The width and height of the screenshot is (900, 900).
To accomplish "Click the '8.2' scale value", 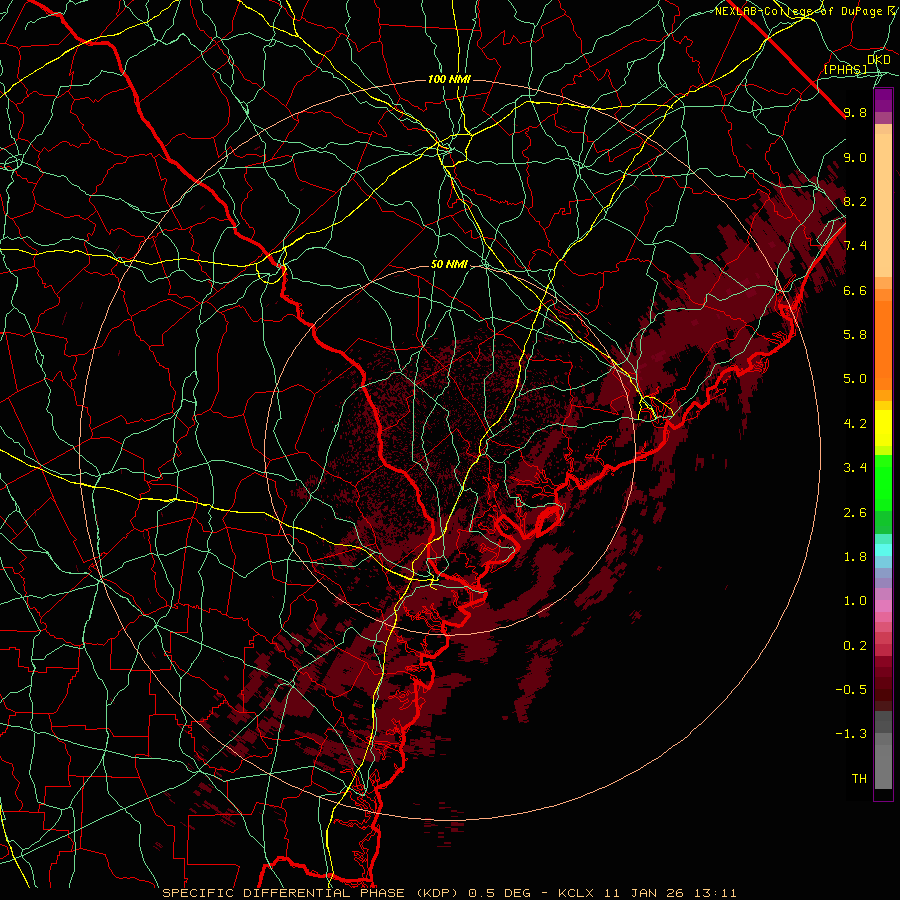I will point(855,201).
